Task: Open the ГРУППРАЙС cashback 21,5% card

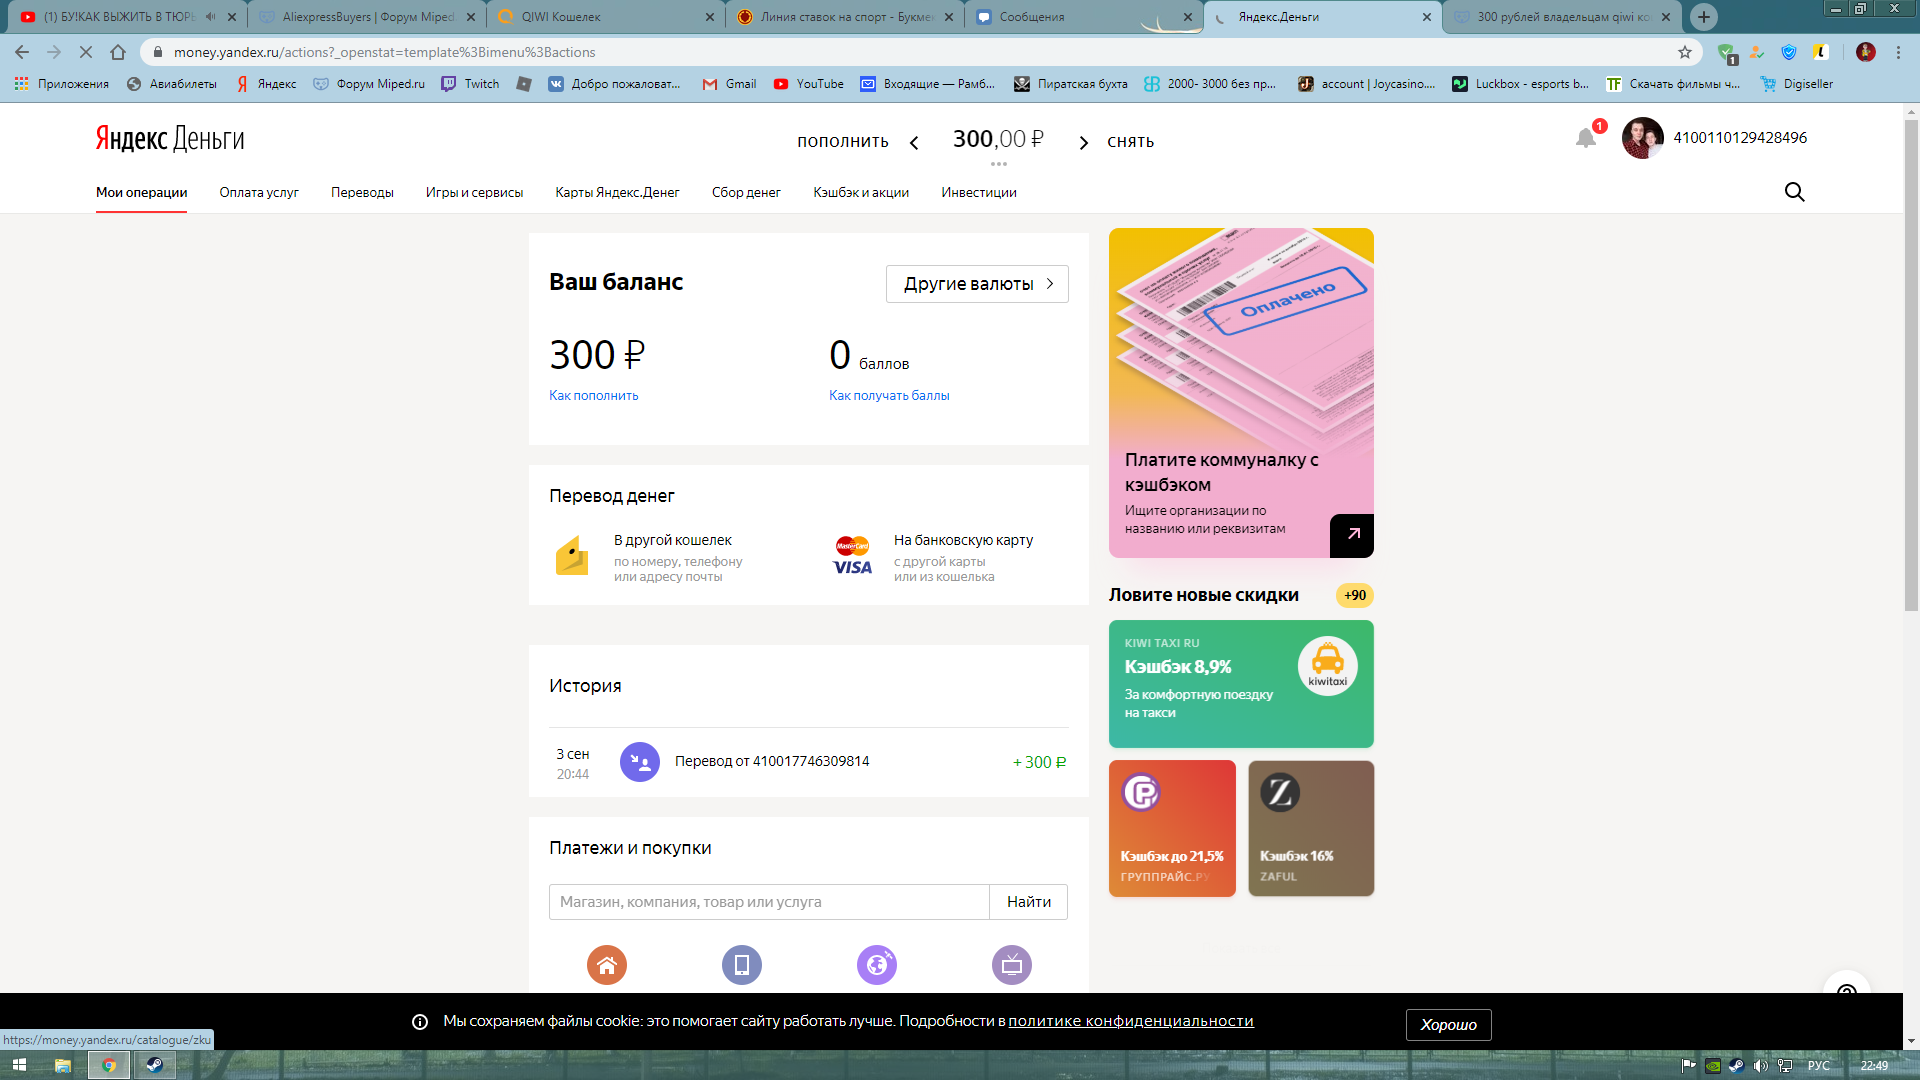Action: tap(1172, 828)
